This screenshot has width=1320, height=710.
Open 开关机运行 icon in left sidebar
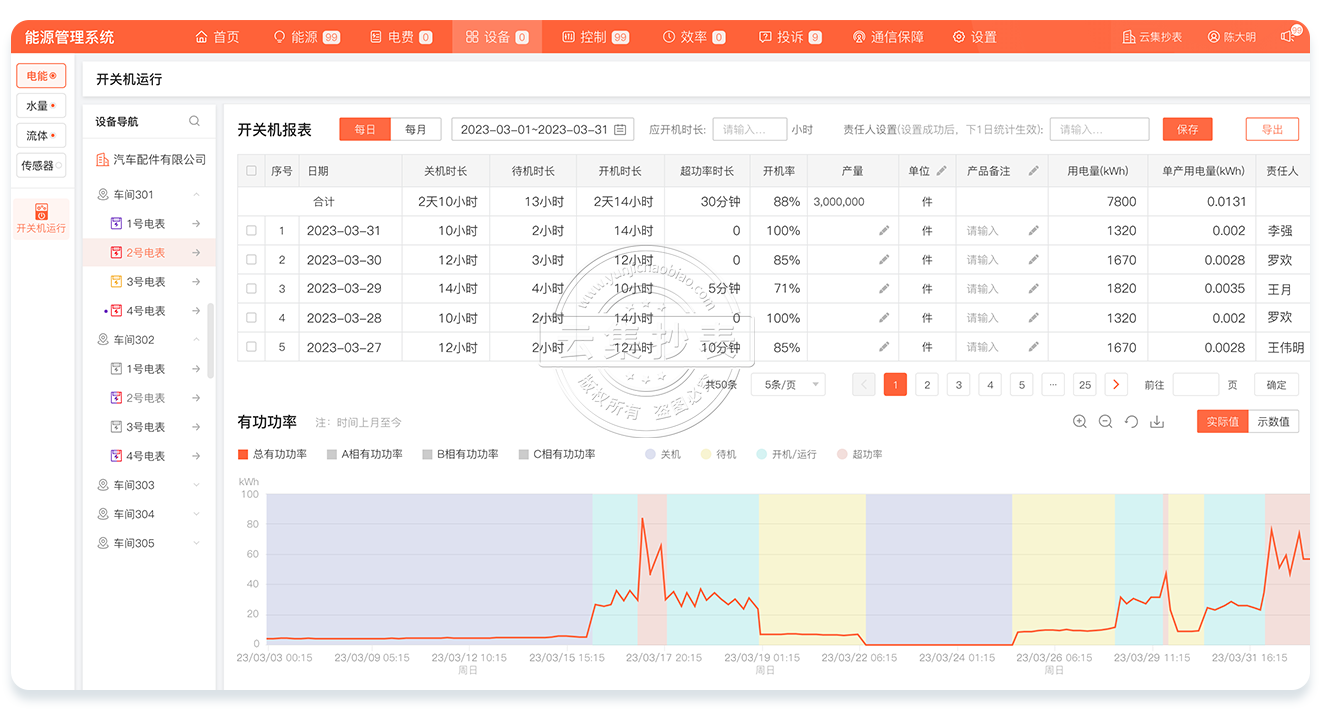41,218
